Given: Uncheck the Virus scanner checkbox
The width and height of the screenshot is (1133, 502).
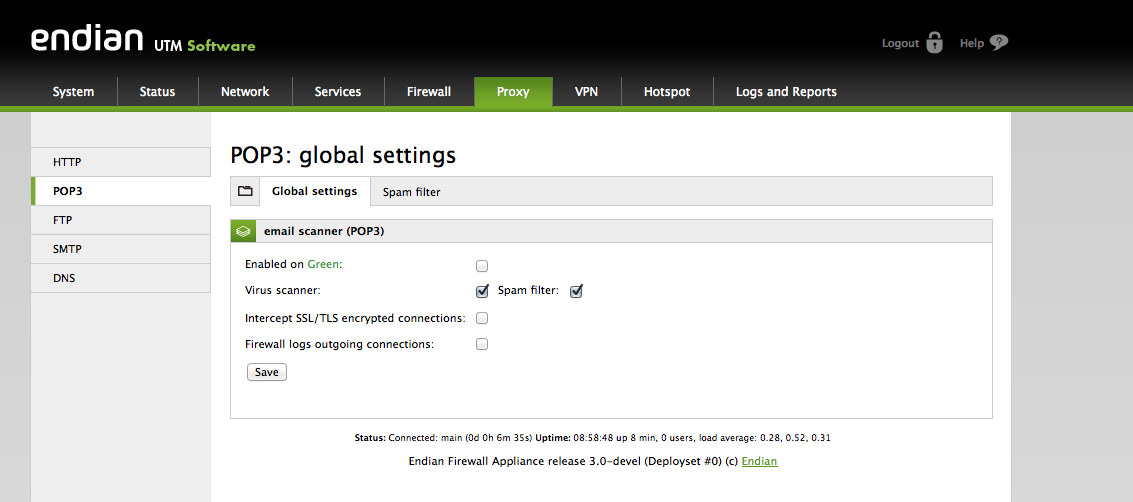Looking at the screenshot, I should (482, 292).
